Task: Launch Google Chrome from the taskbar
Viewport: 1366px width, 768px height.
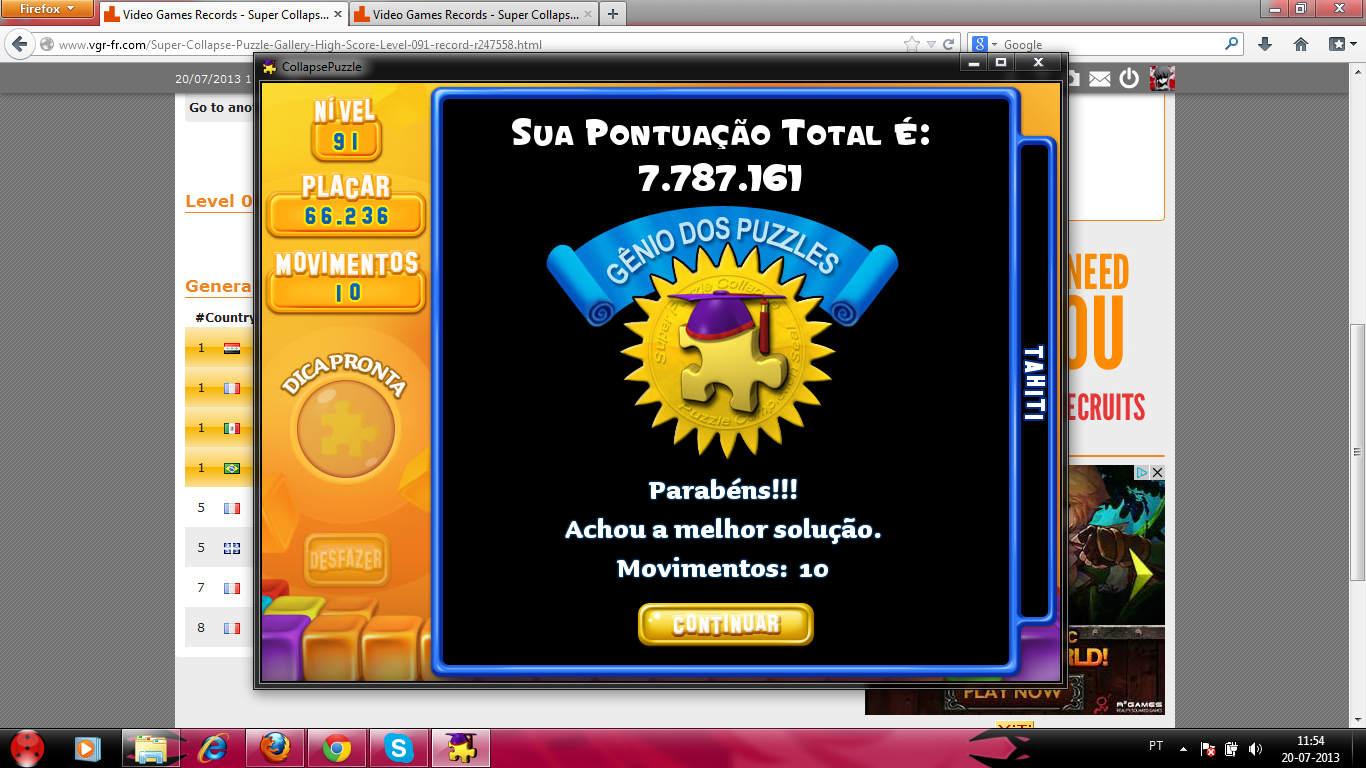Action: pos(336,748)
